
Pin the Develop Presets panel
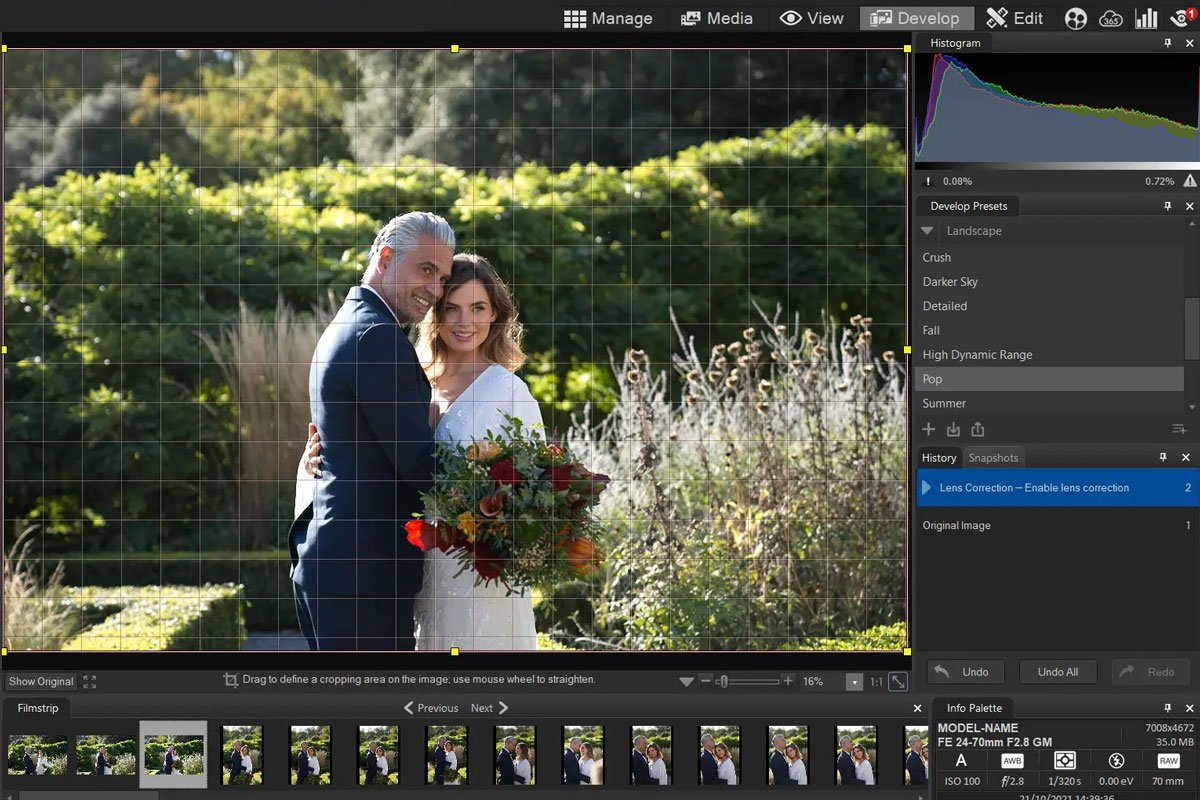pyautogui.click(x=1168, y=205)
